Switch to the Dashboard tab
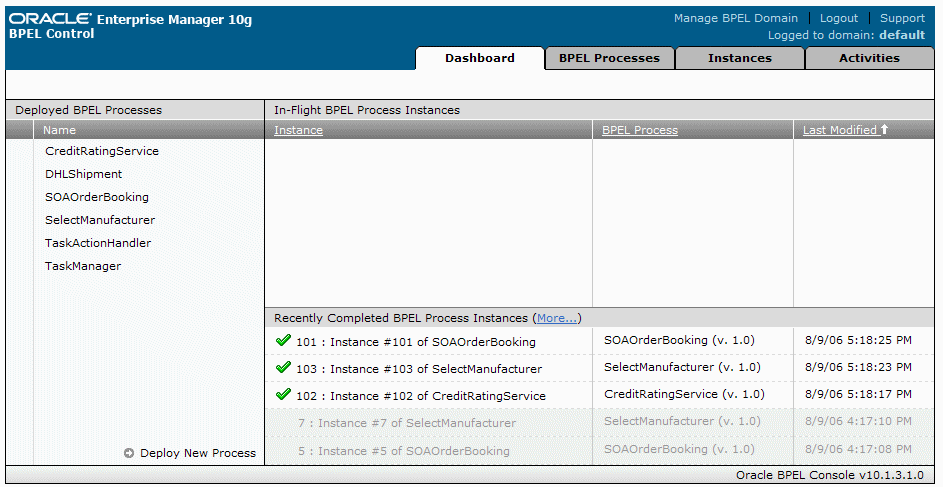The width and height of the screenshot is (943, 487). point(480,58)
